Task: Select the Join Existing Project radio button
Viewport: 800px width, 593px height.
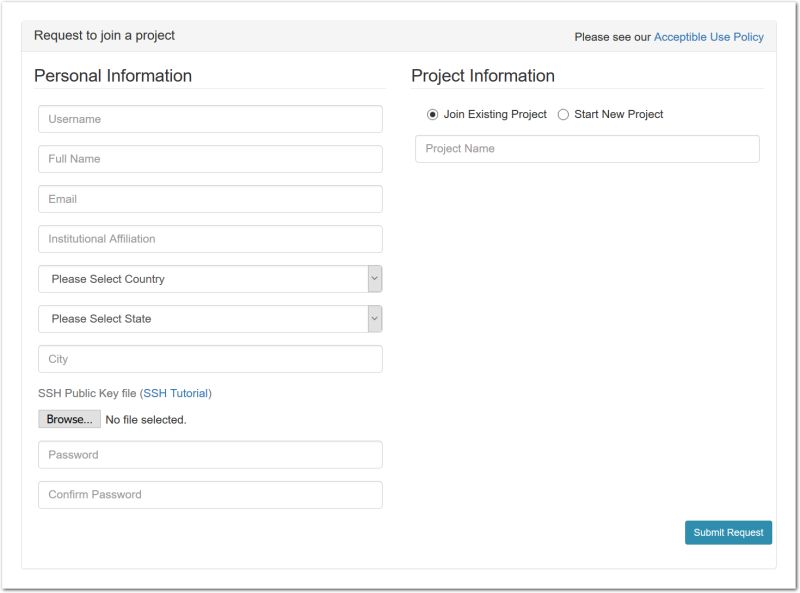Action: click(x=433, y=115)
